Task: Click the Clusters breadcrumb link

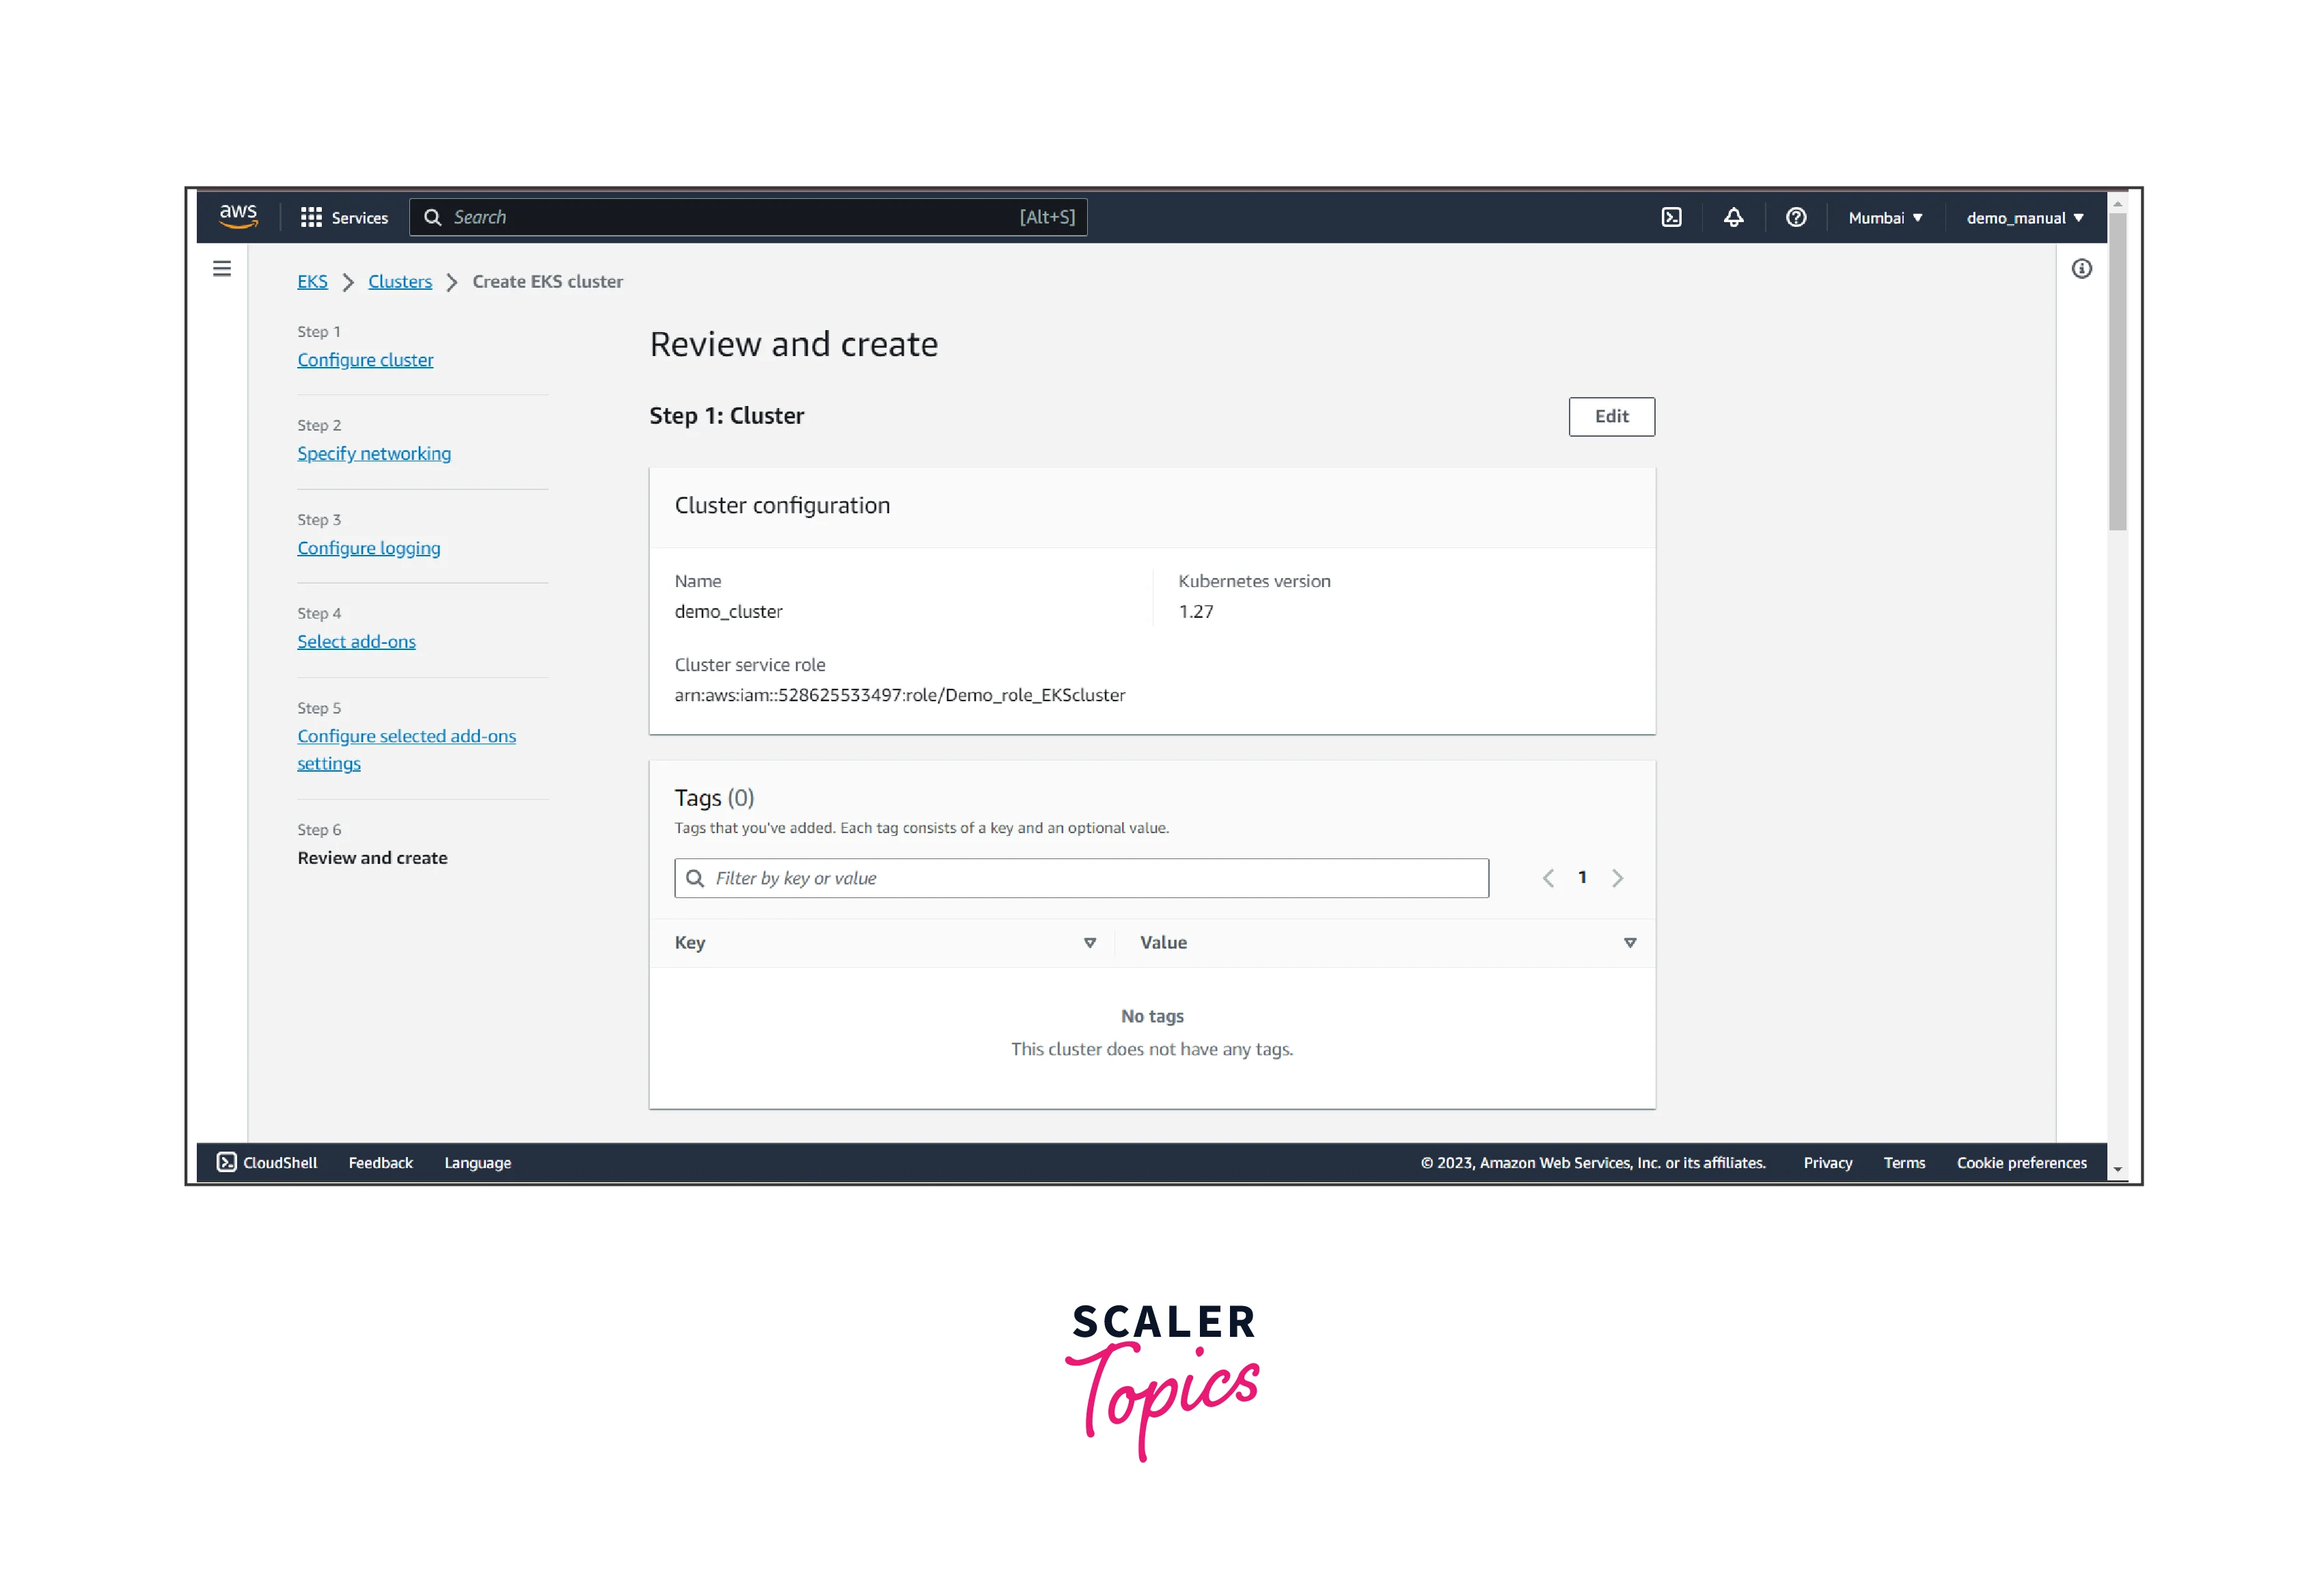Action: pyautogui.click(x=399, y=280)
